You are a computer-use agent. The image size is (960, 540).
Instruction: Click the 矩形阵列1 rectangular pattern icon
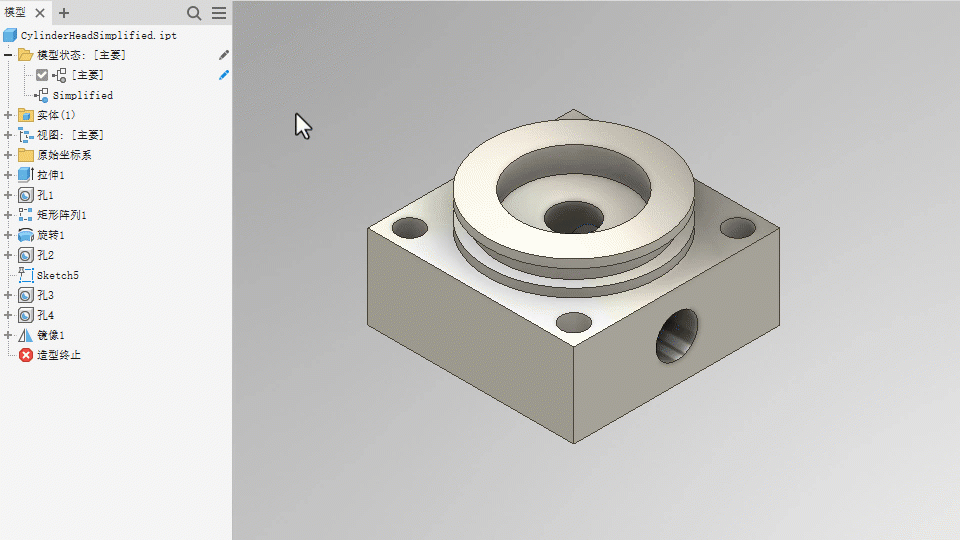(x=25, y=215)
